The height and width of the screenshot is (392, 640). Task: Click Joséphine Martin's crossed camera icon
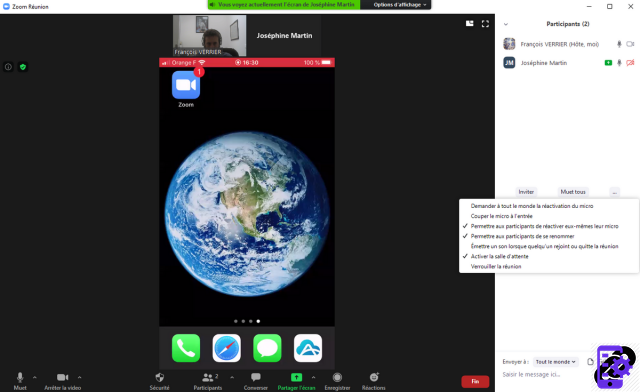pos(630,63)
